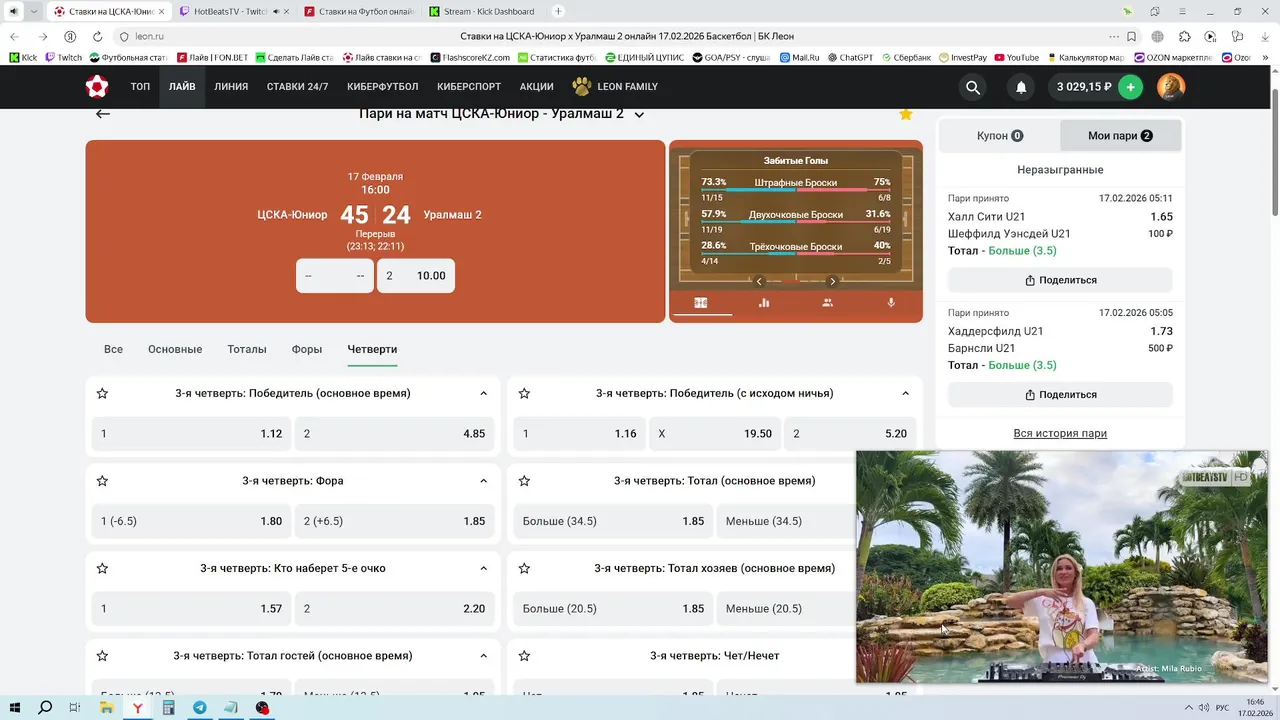Toggle the yellow favorite star for the match
1280x720 pixels.
906,114
